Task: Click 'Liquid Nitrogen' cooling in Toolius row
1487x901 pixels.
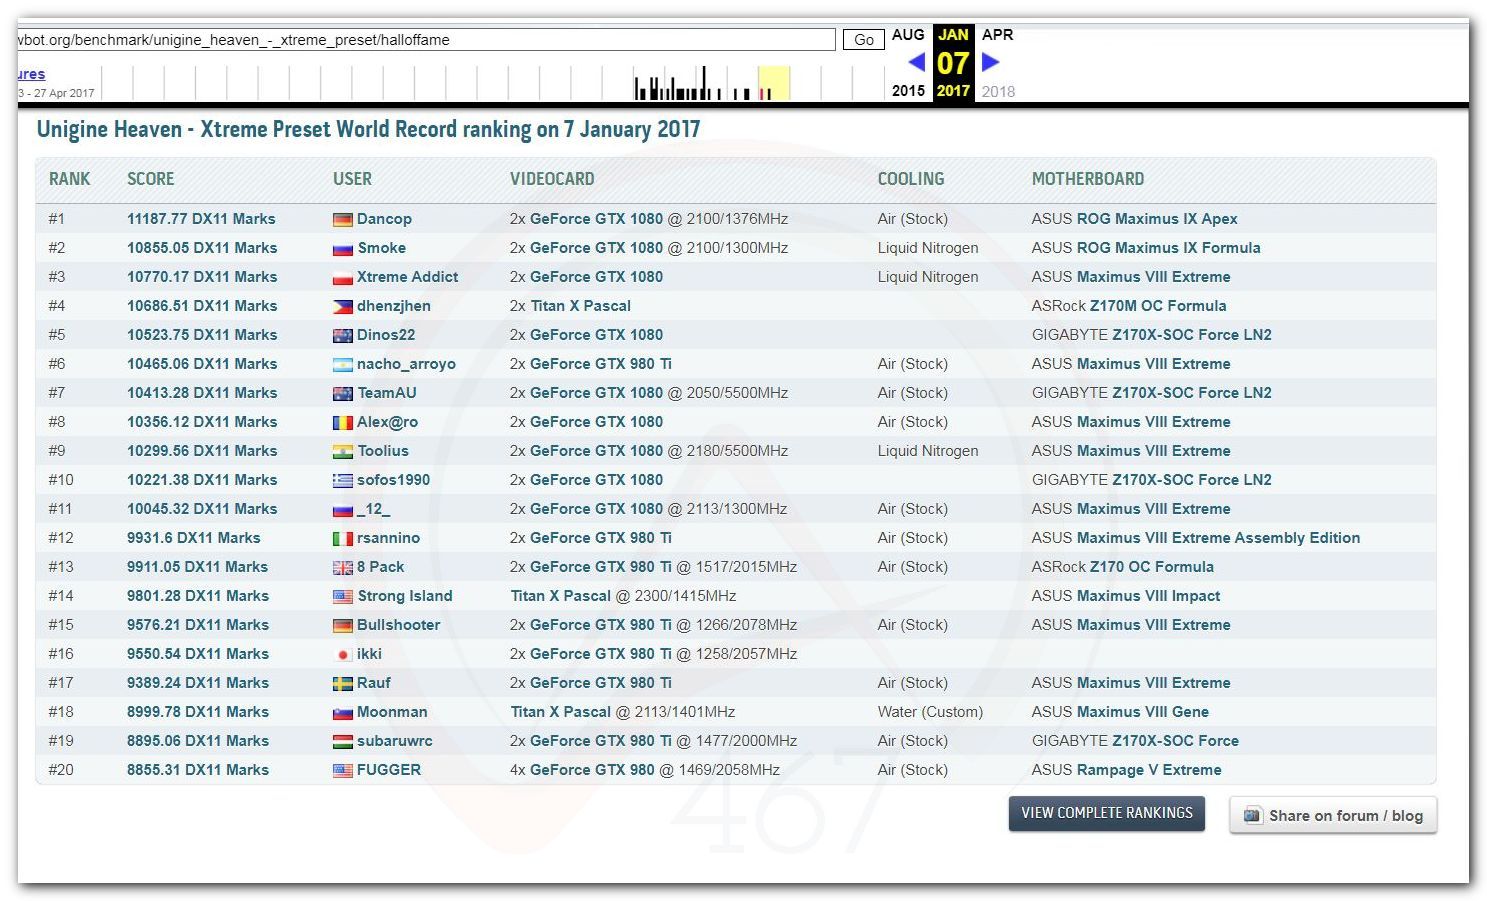Action: tap(928, 451)
